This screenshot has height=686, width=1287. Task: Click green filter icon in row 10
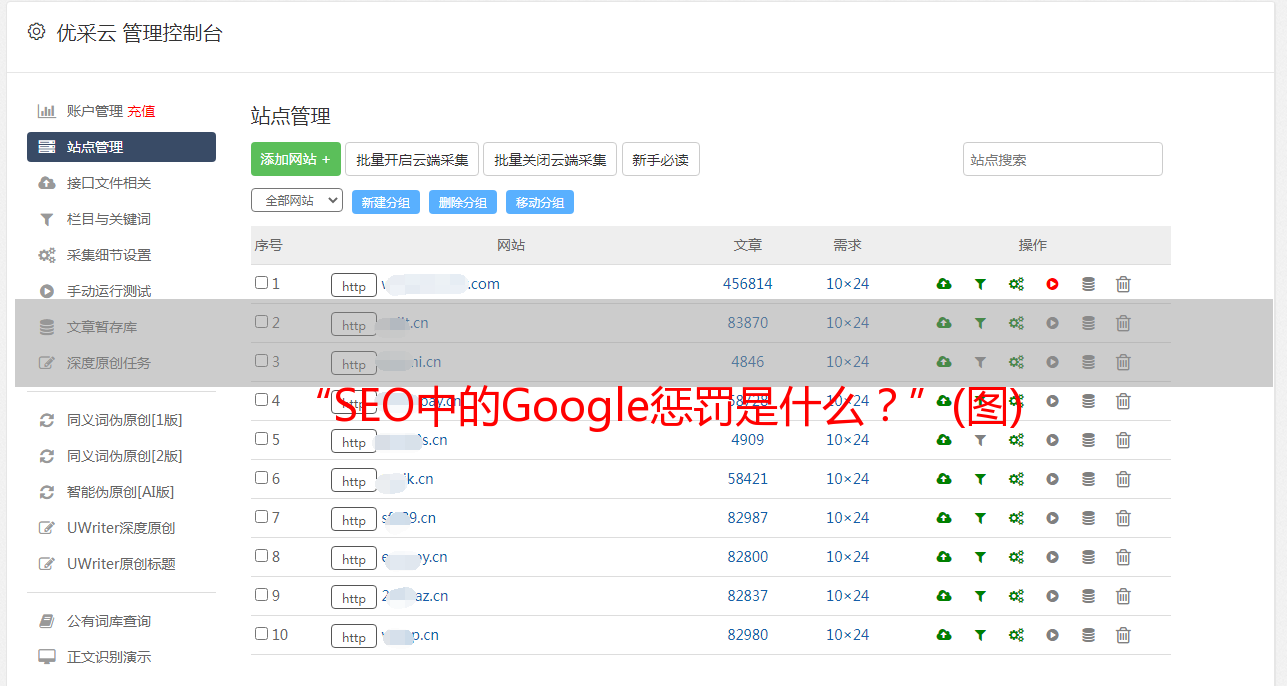[980, 635]
